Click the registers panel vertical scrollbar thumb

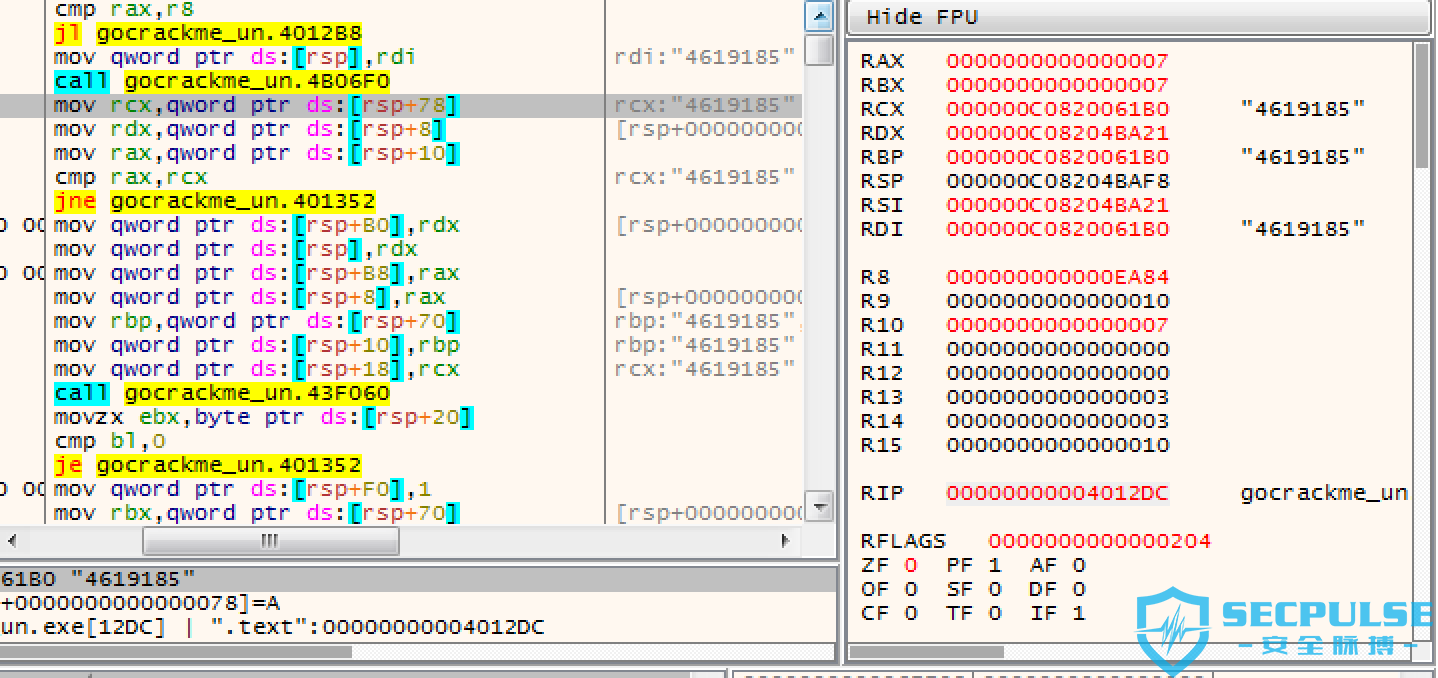click(1423, 105)
